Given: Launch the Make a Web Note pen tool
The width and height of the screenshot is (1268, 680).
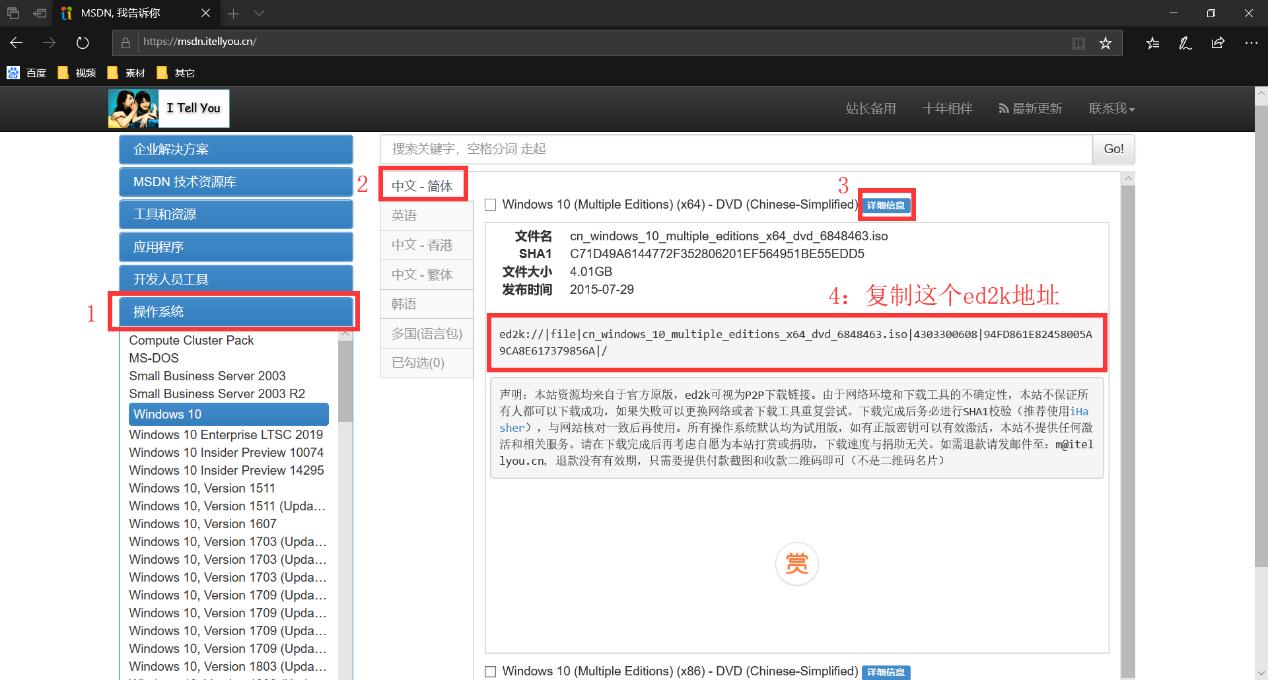Looking at the screenshot, I should coord(1185,43).
